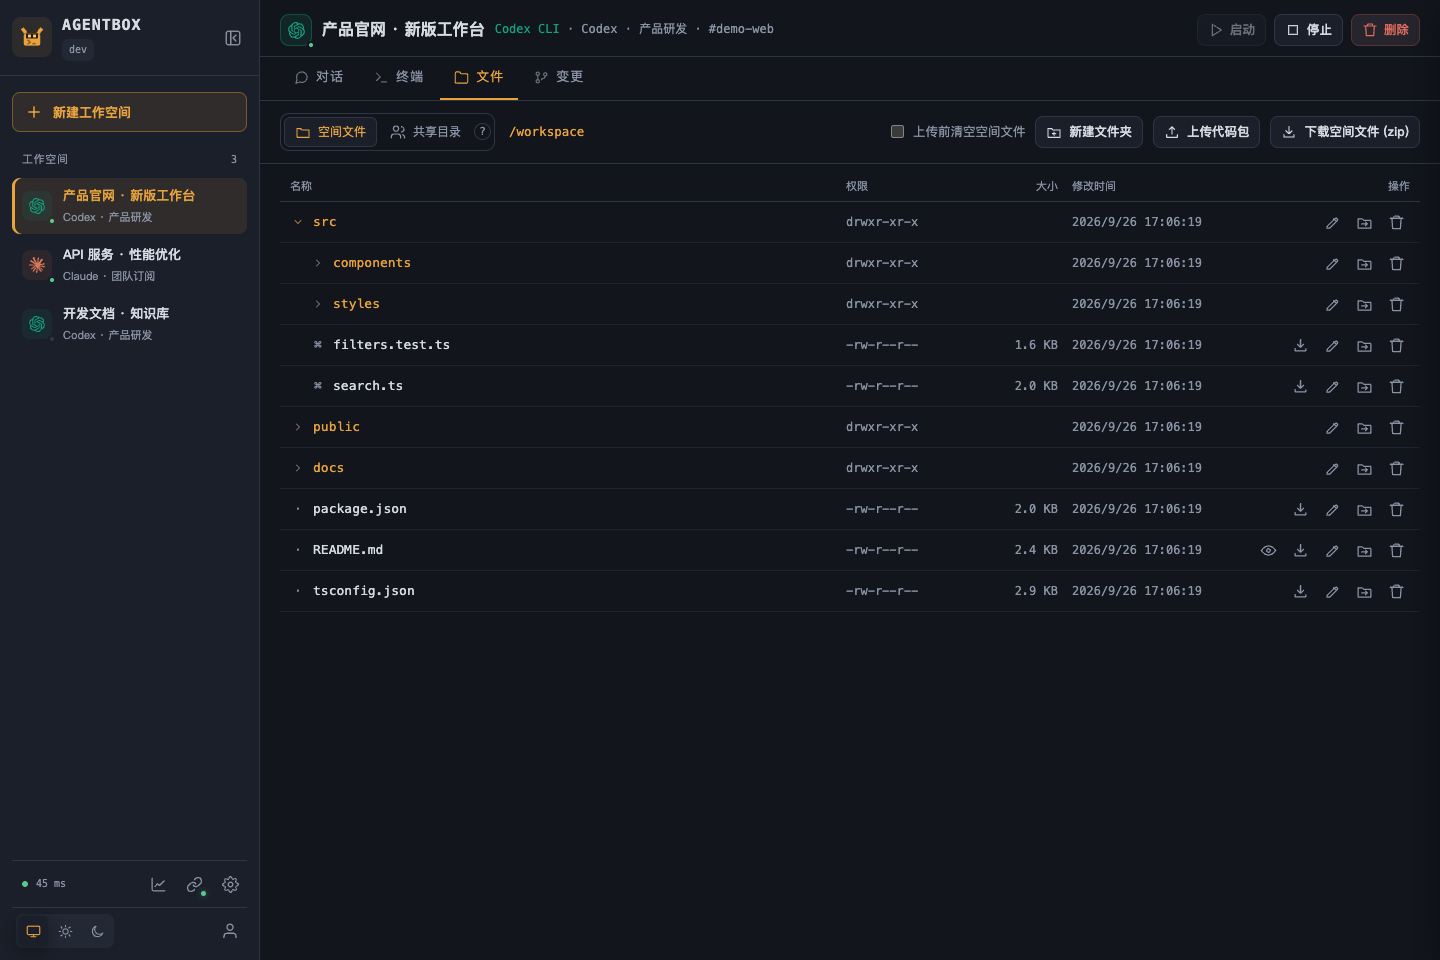Switch to system theme monitor icon
The width and height of the screenshot is (1440, 960).
pos(33,931)
